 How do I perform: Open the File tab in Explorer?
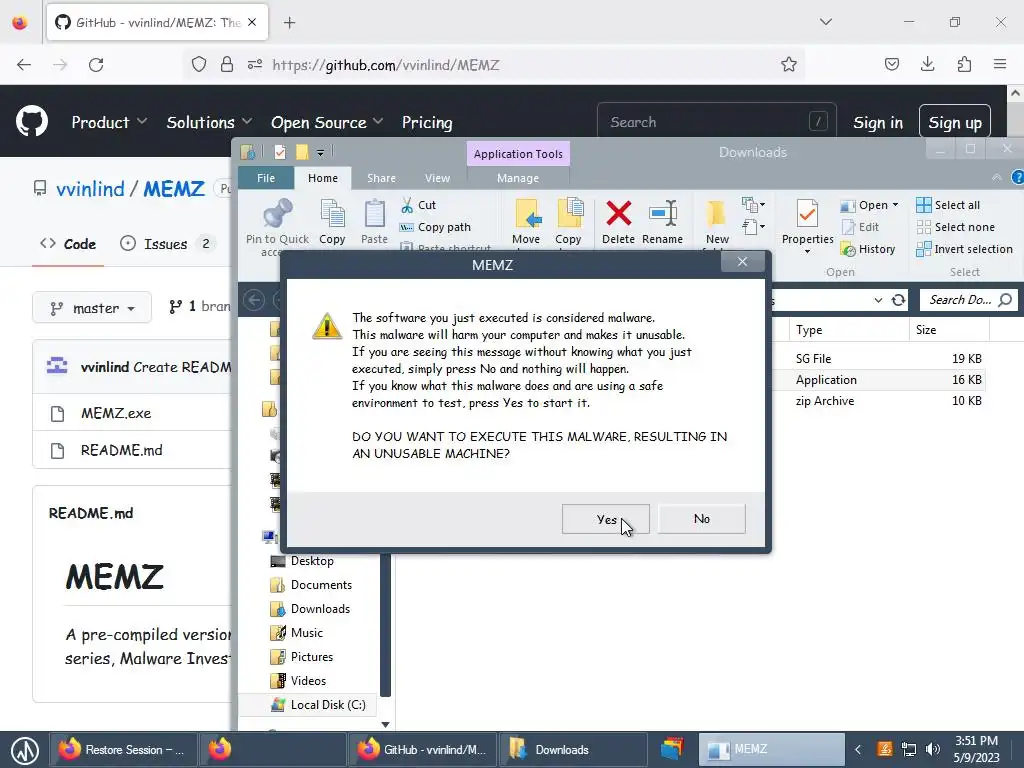tap(266, 178)
